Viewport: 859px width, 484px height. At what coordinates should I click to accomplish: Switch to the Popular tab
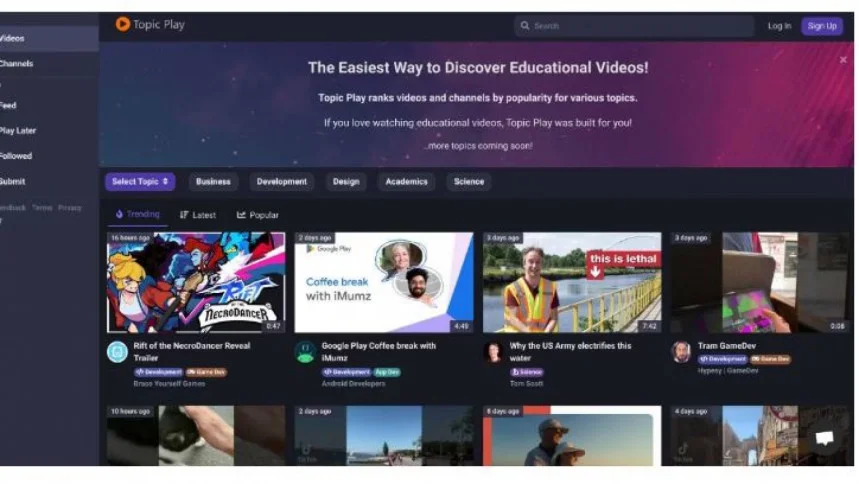tap(258, 215)
